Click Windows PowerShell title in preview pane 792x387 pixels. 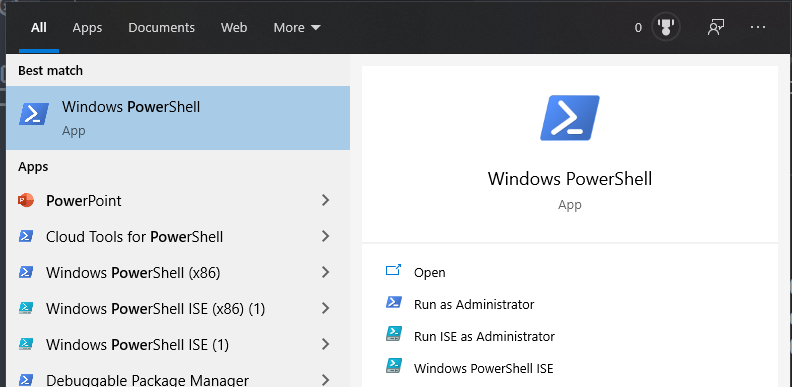point(570,179)
